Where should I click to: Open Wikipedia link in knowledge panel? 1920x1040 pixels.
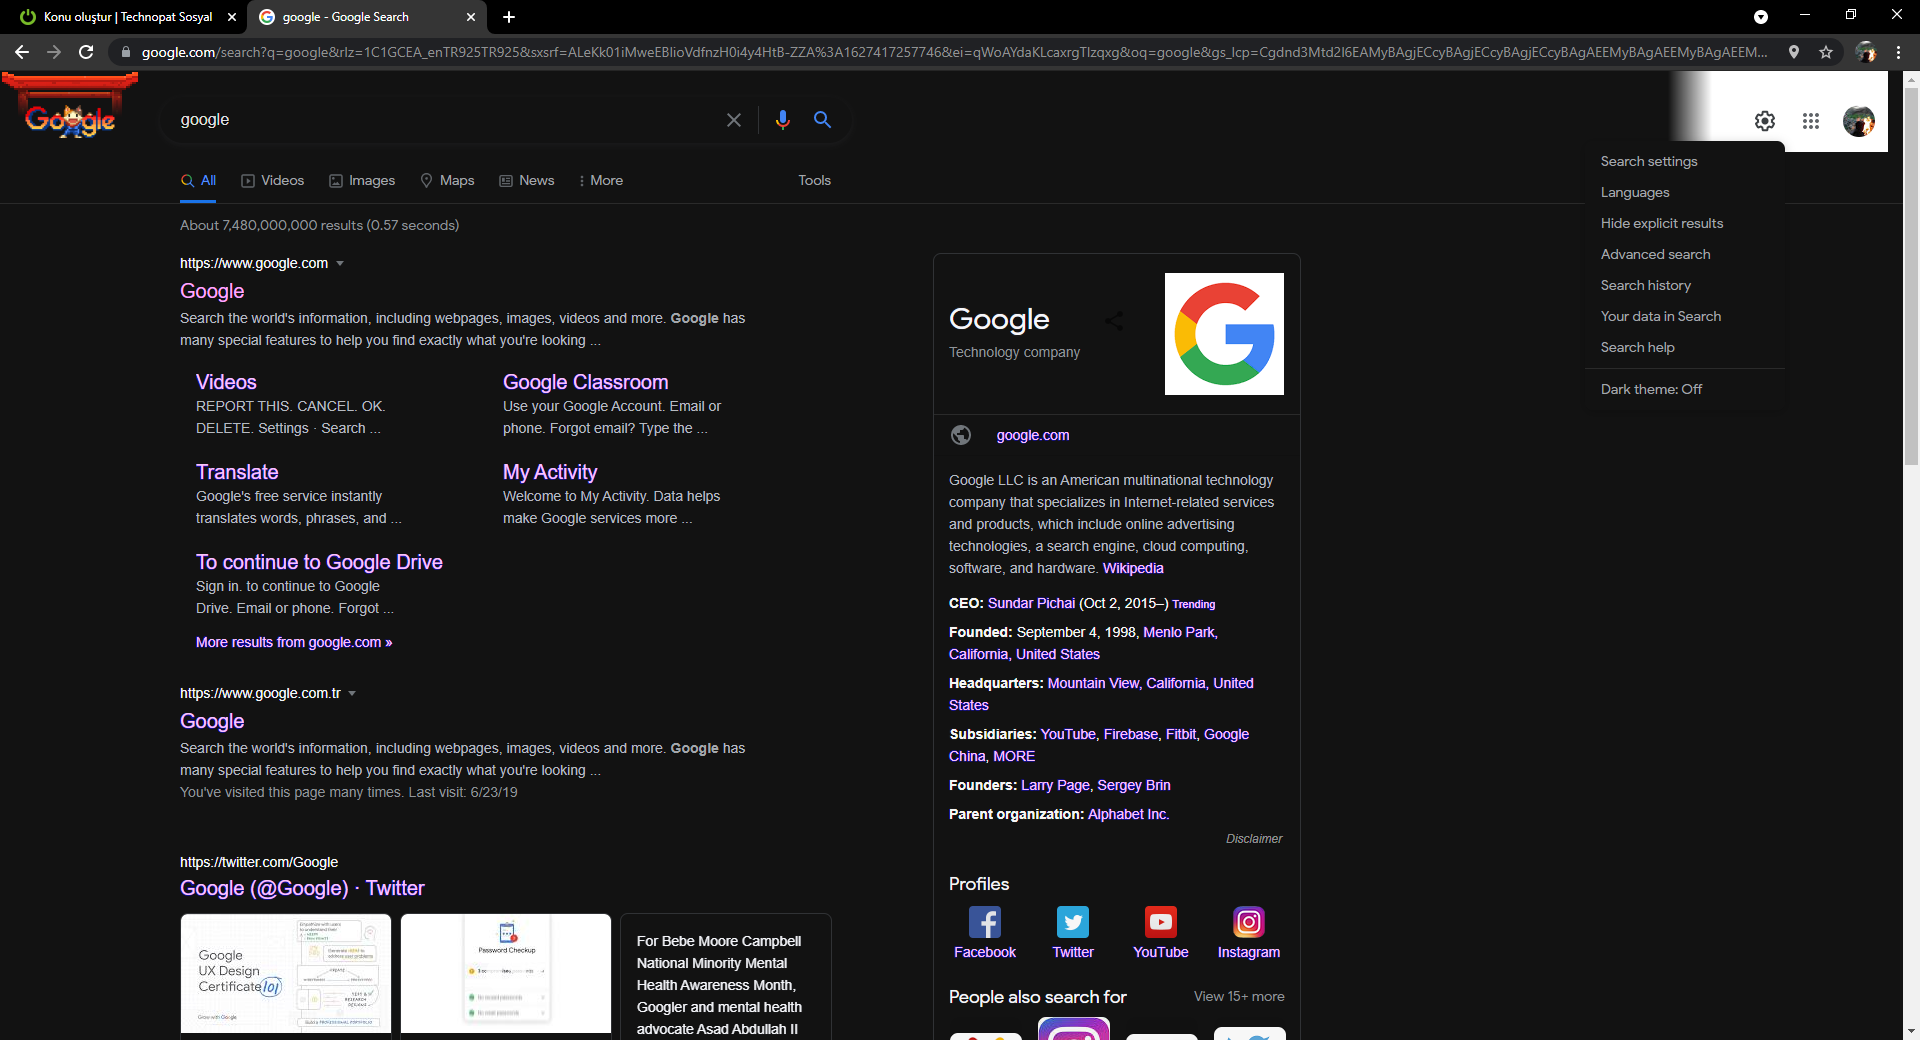click(x=1133, y=568)
